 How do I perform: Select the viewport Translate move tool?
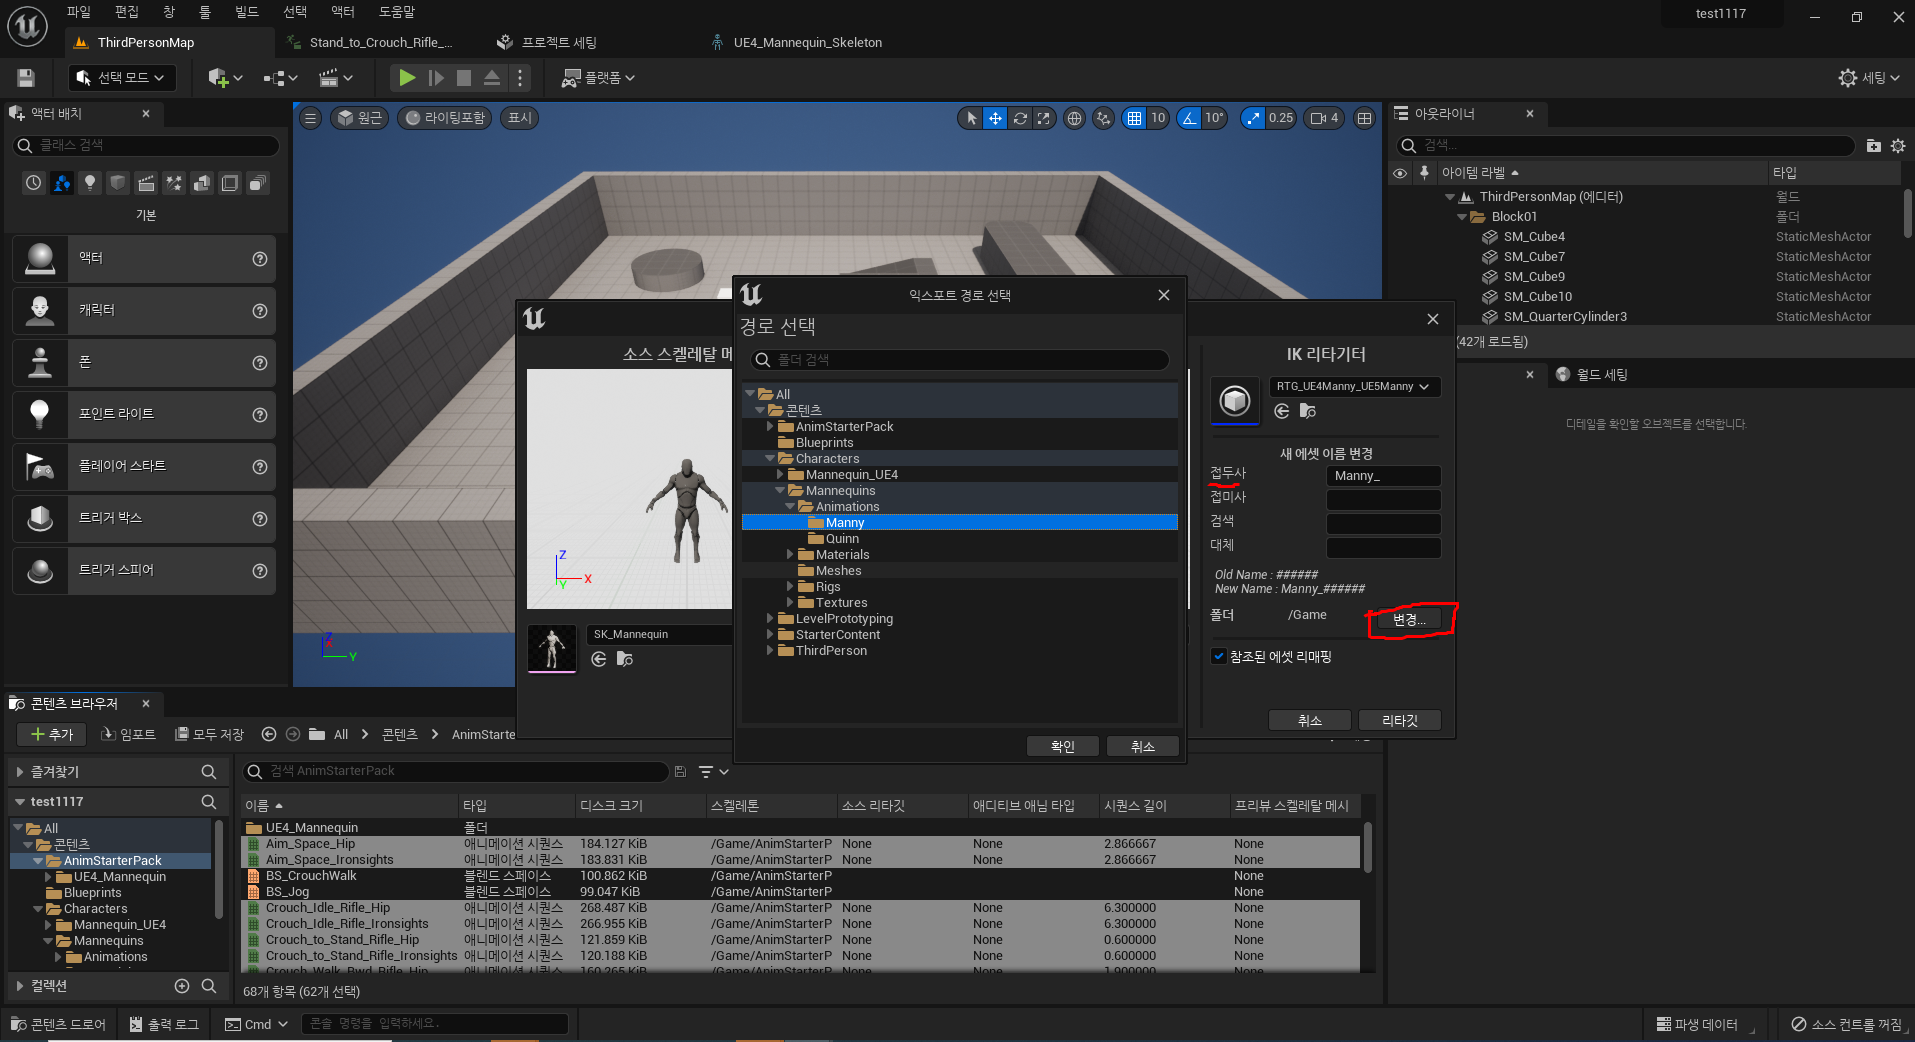(995, 118)
